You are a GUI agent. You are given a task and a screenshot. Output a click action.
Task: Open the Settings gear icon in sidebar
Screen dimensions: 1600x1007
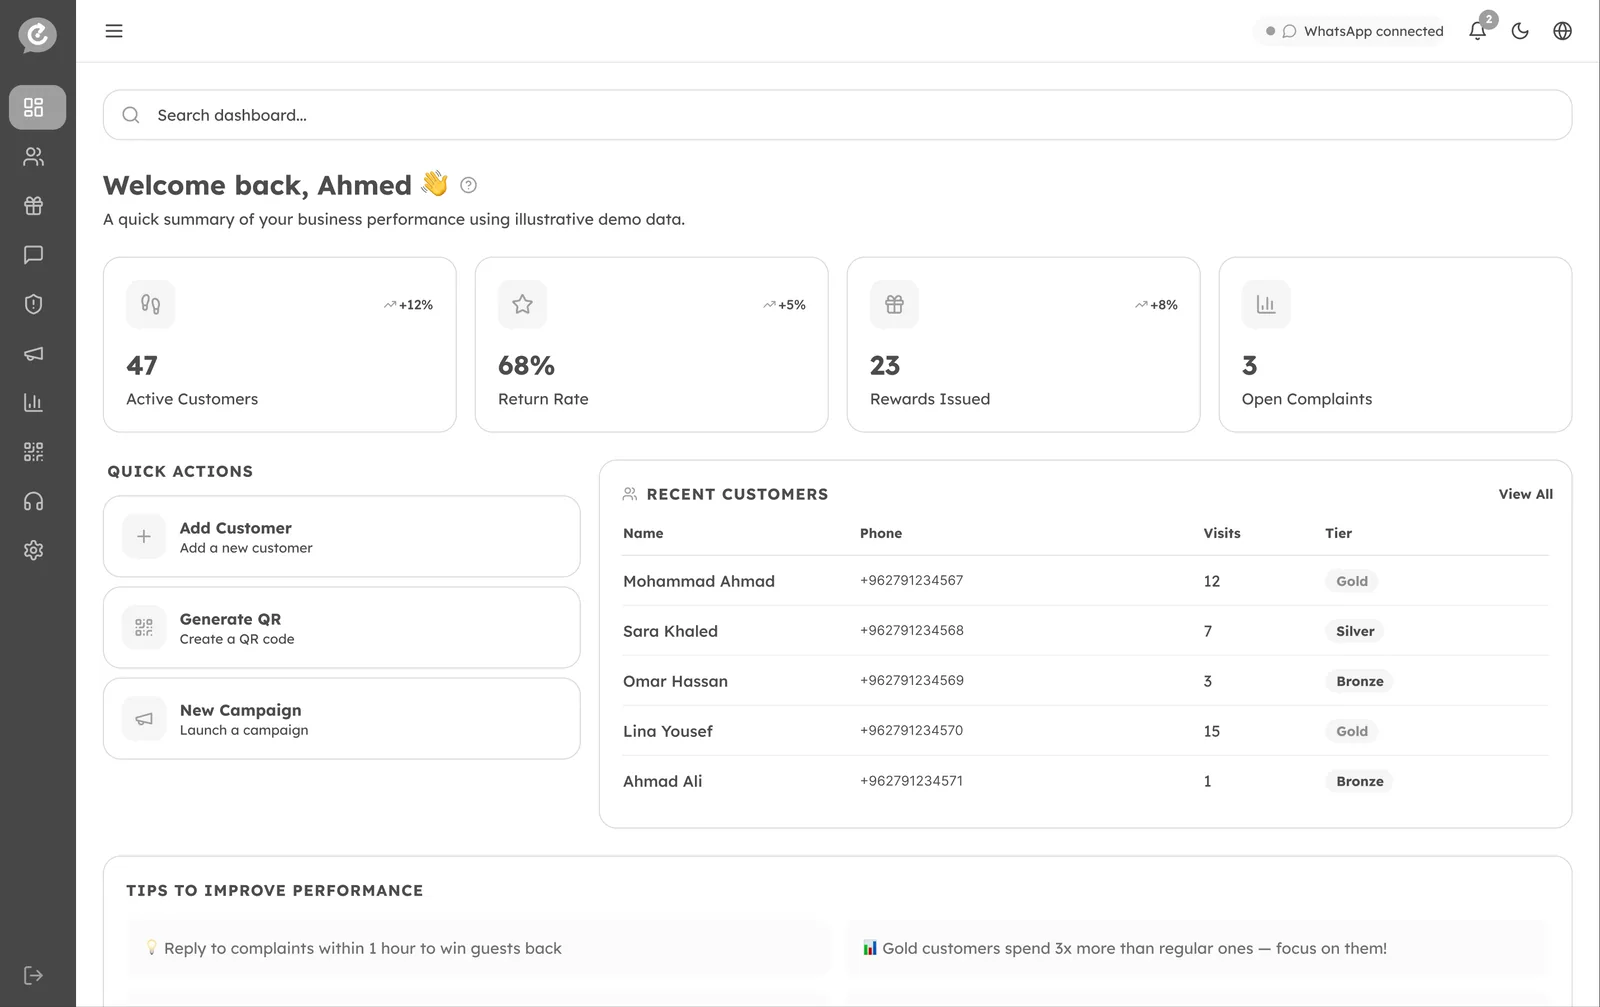coord(34,550)
